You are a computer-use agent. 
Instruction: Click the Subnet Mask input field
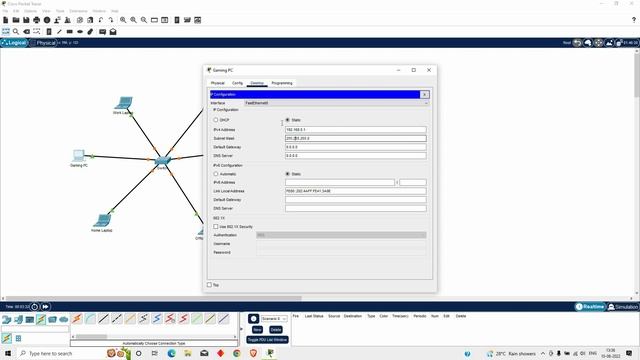pyautogui.click(x=356, y=138)
